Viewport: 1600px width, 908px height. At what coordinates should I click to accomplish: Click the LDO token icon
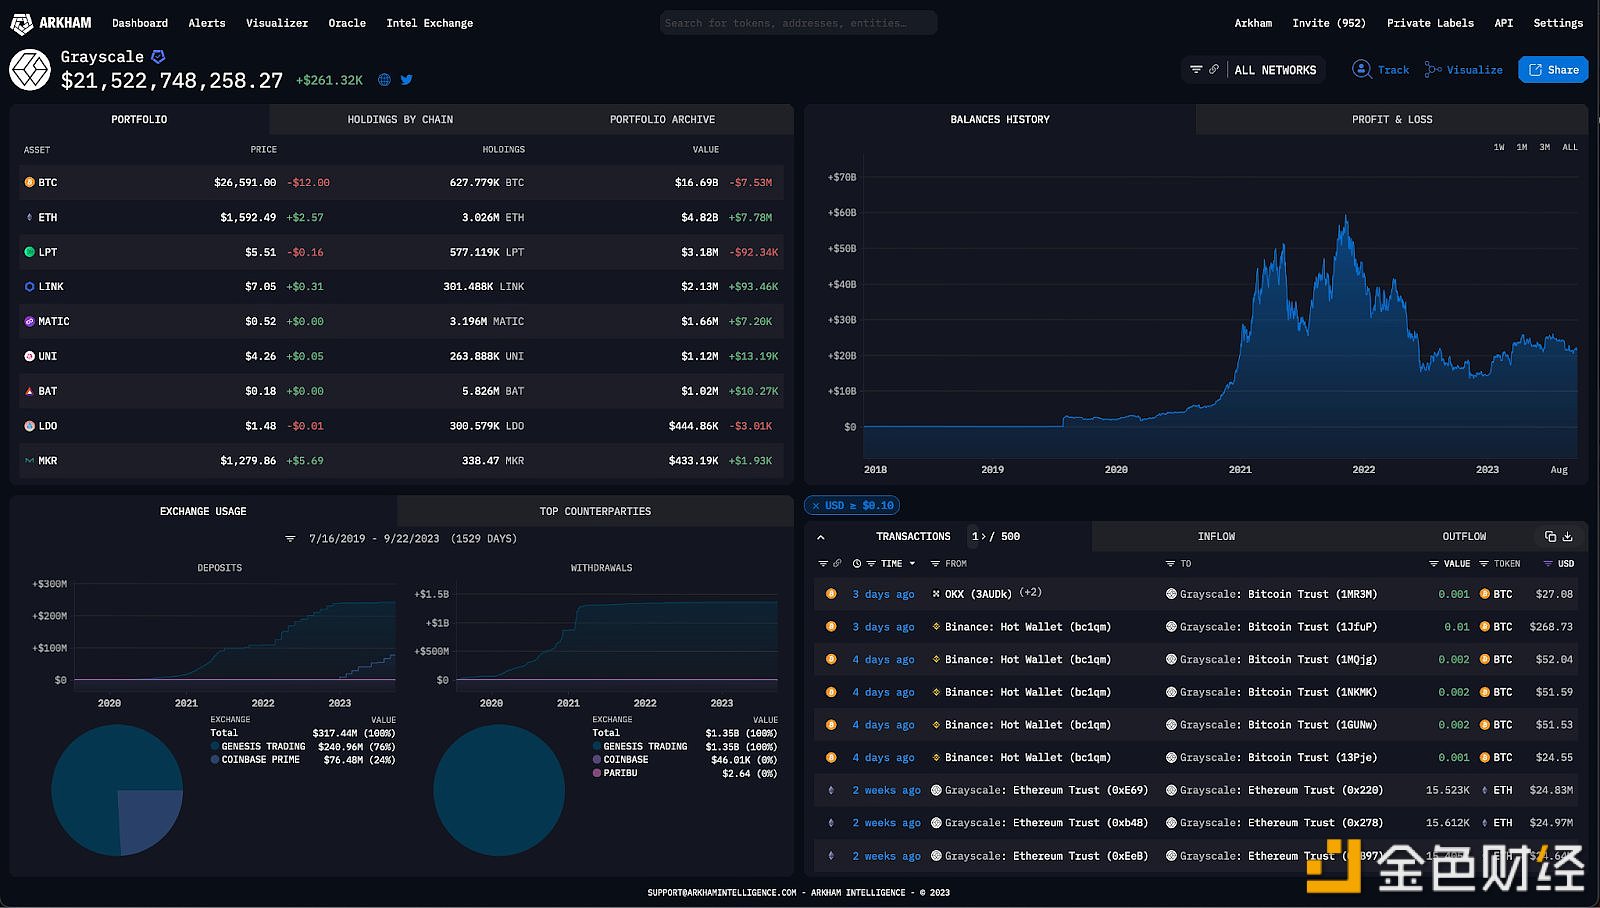pyautogui.click(x=29, y=426)
